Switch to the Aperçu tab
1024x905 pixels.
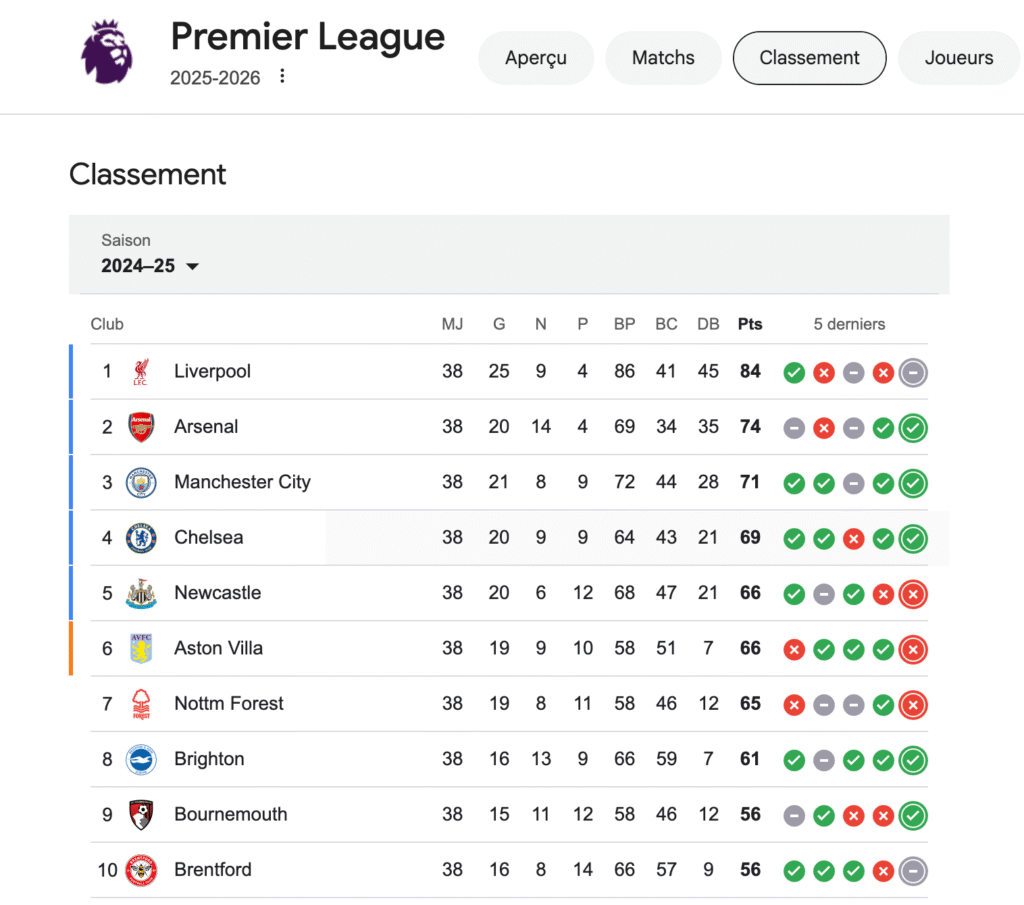coord(536,57)
